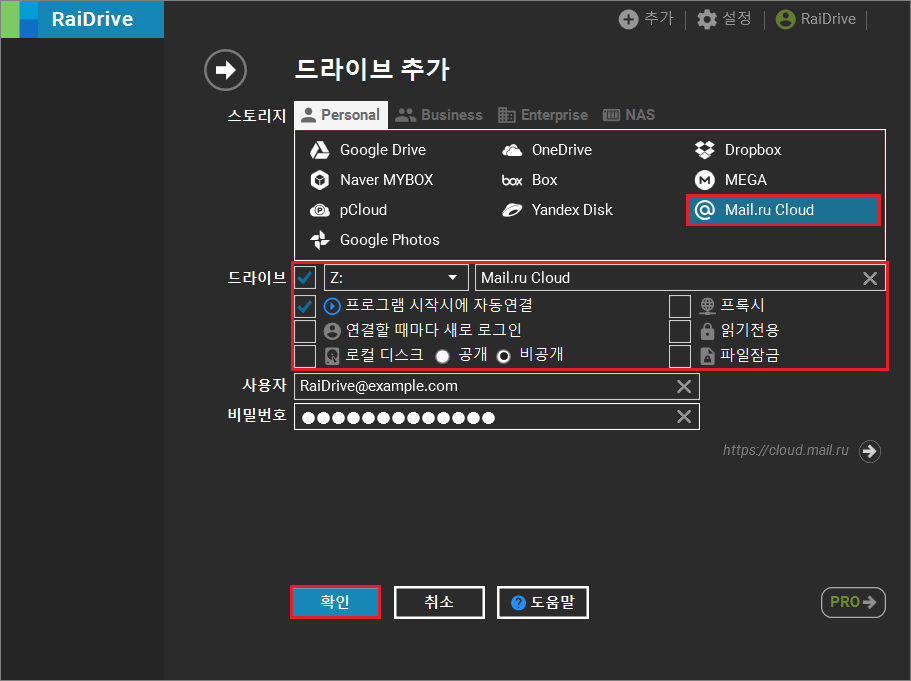The height and width of the screenshot is (681, 911).
Task: Click the 추가 plus icon
Action: coord(628,19)
